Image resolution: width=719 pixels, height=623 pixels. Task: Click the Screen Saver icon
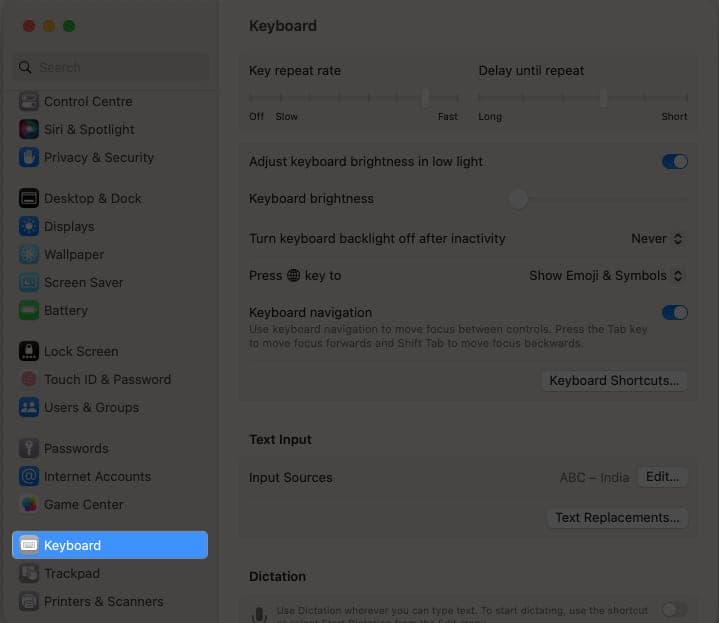point(29,282)
